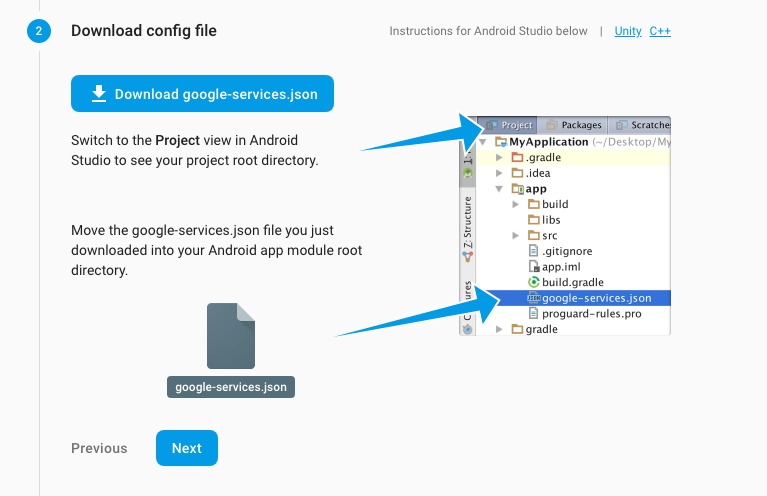Click the Structure panel icon in the side strip
The image size is (767, 496).
pyautogui.click(x=468, y=256)
